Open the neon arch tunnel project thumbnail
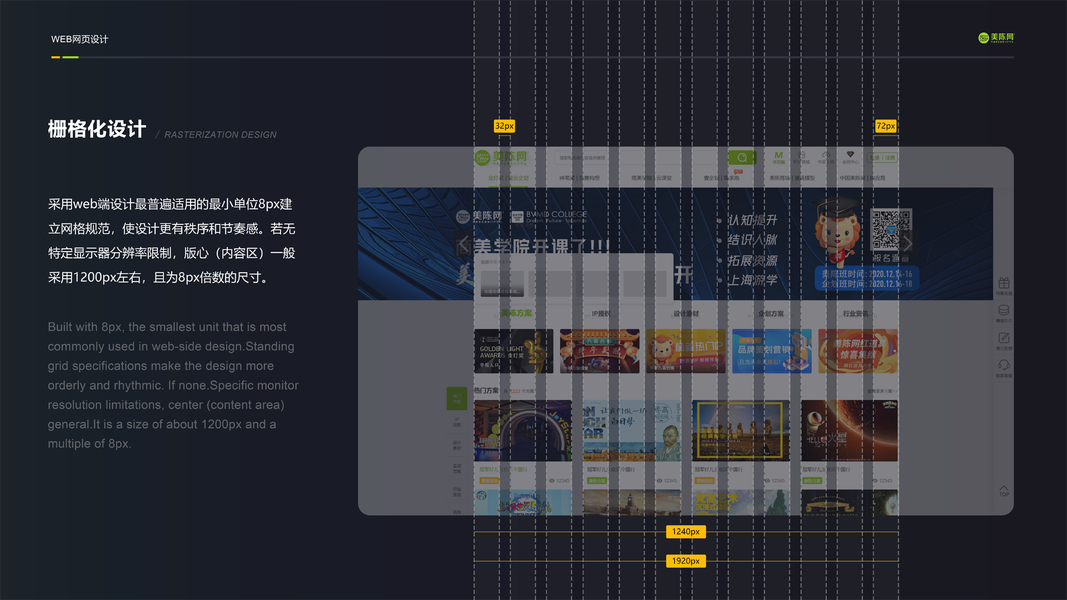The image size is (1067, 600). (x=523, y=431)
